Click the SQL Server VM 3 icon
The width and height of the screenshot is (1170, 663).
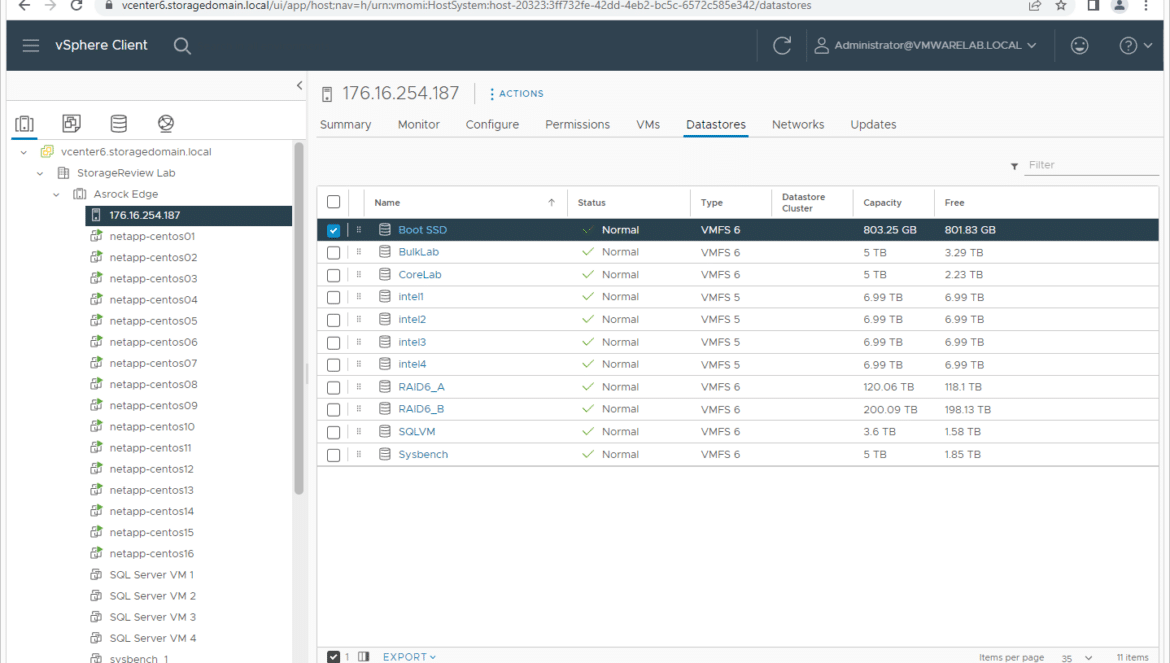point(96,617)
